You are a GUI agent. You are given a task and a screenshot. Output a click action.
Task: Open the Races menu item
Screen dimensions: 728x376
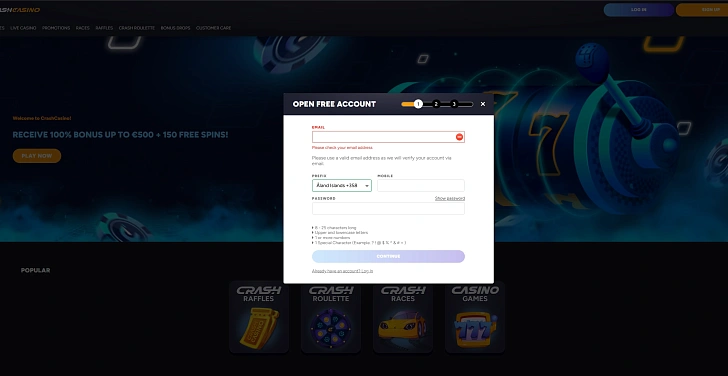[x=83, y=28]
